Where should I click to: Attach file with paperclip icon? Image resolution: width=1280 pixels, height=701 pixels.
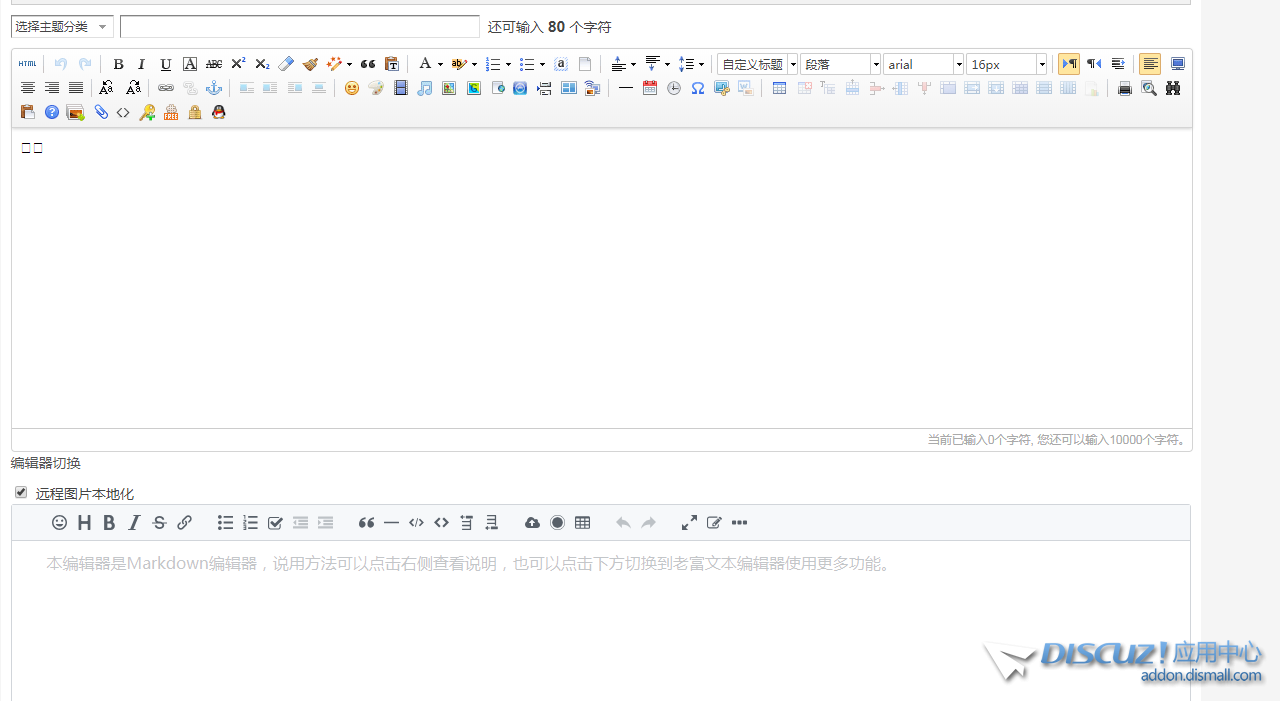point(100,112)
